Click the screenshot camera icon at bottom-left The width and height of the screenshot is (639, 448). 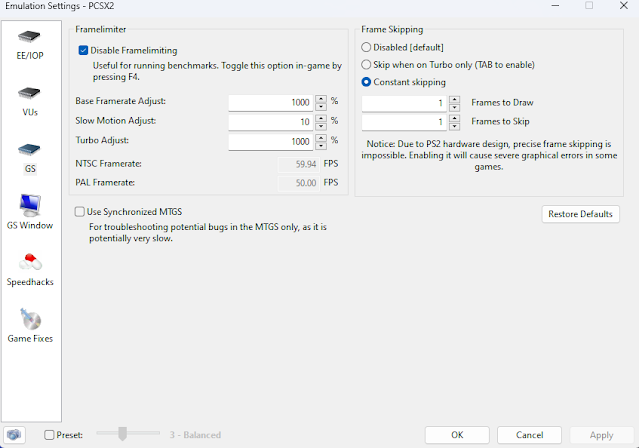pyautogui.click(x=14, y=435)
